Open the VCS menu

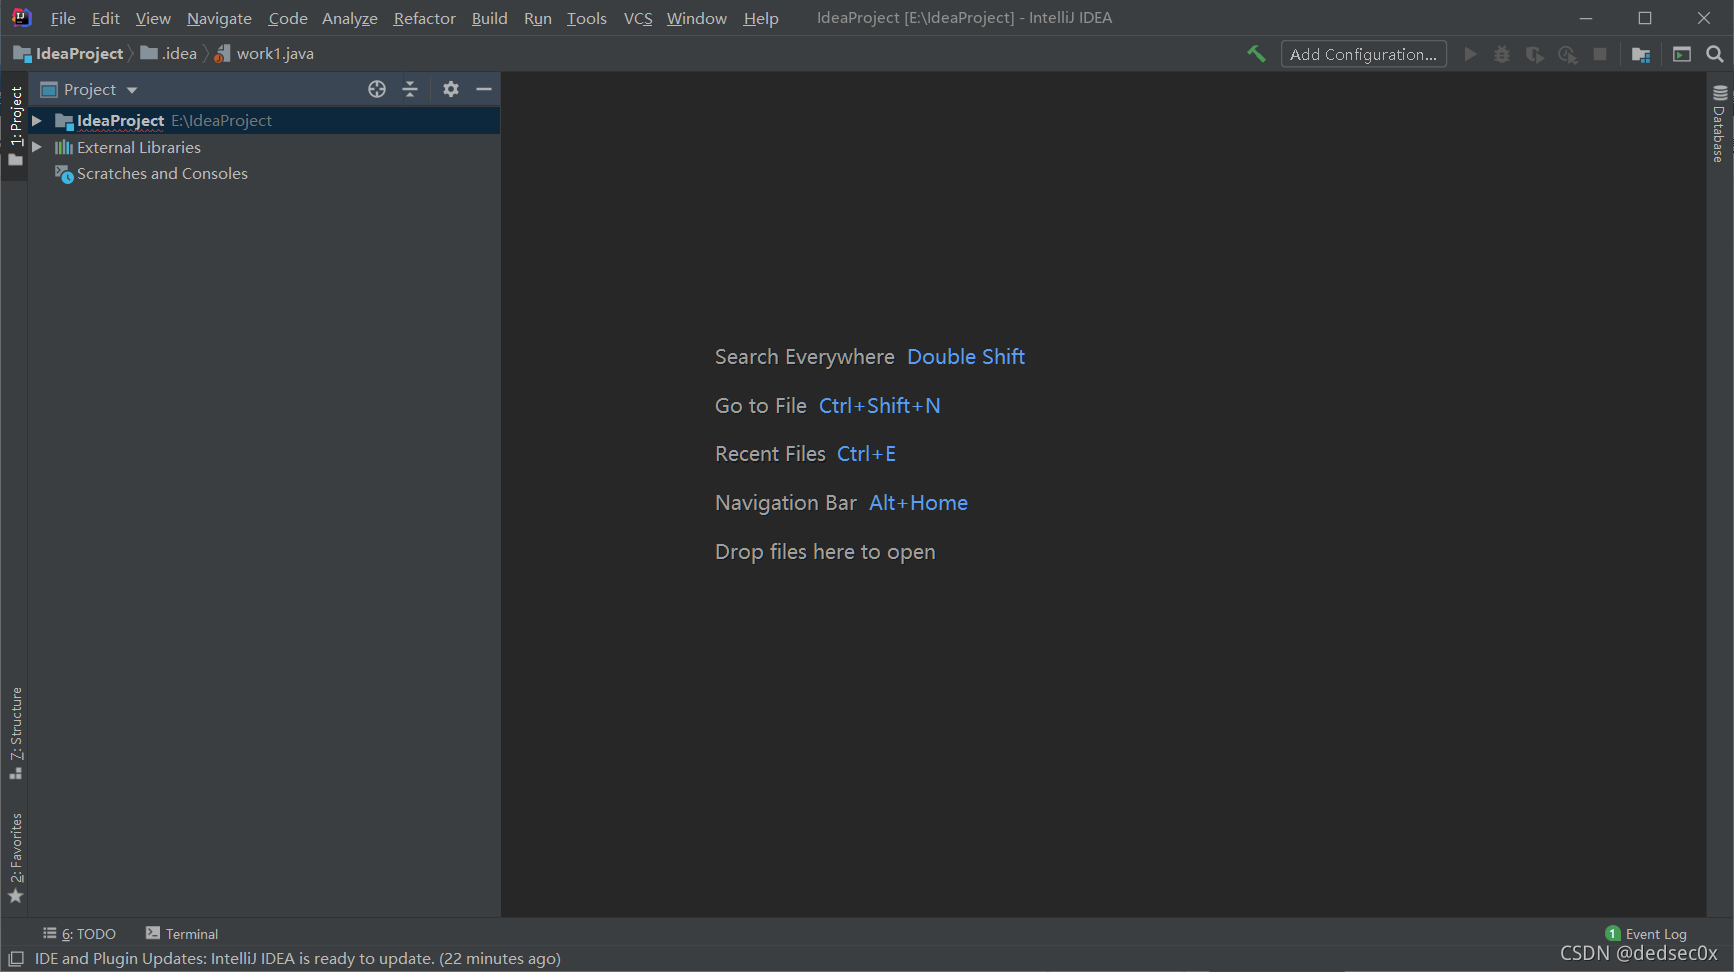pos(638,18)
